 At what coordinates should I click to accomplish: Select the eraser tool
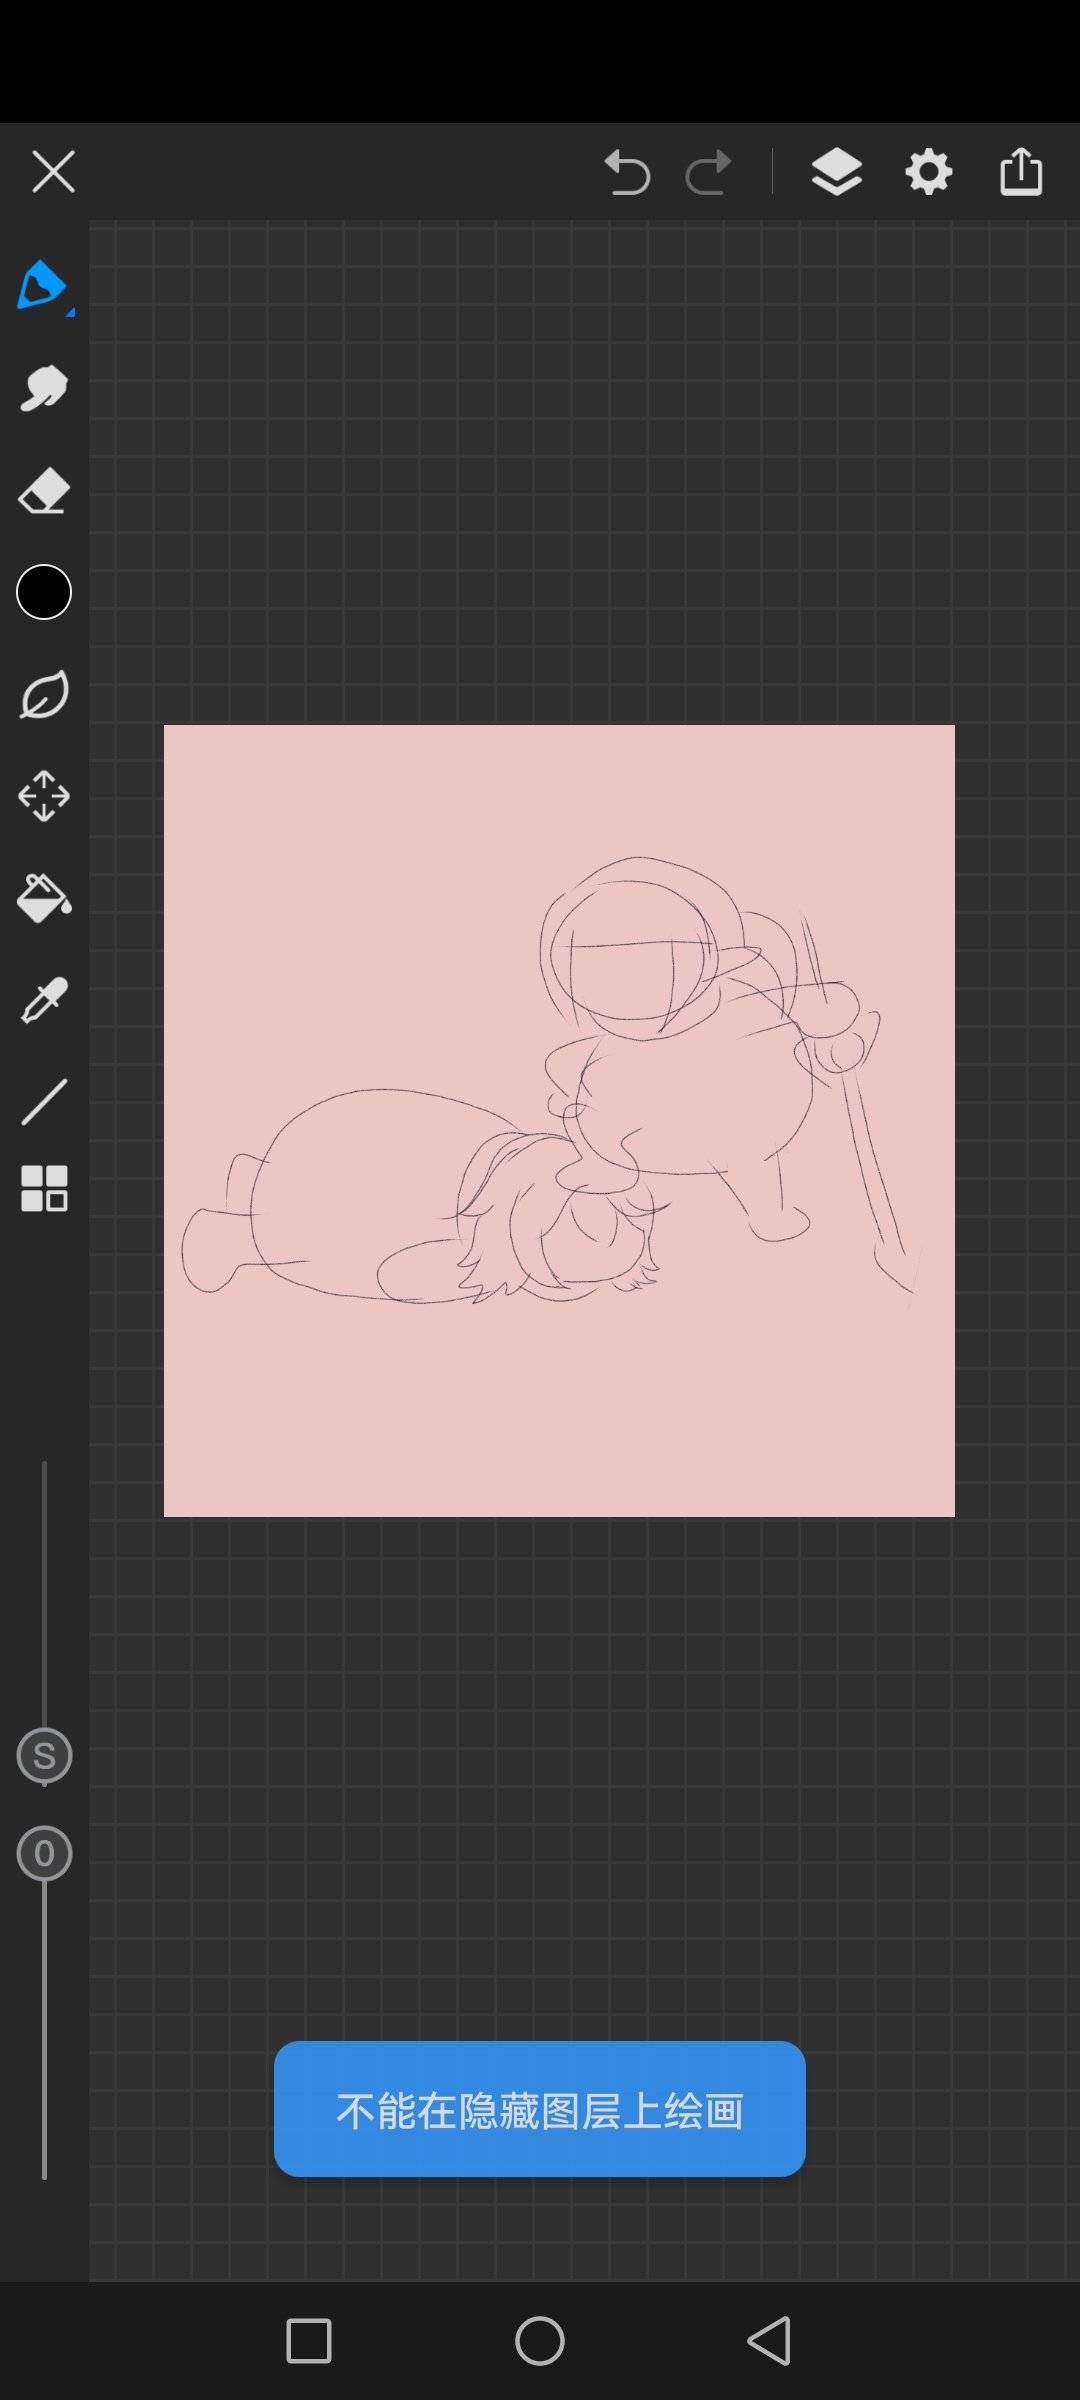click(x=44, y=491)
